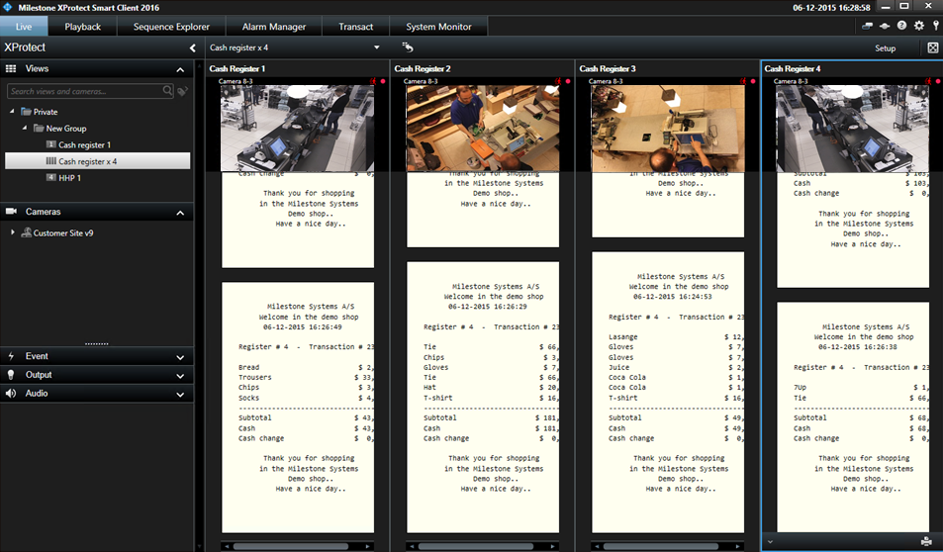The height and width of the screenshot is (552, 943).
Task: Click motion indicator icon on Cash Register 1
Action: coord(373,81)
